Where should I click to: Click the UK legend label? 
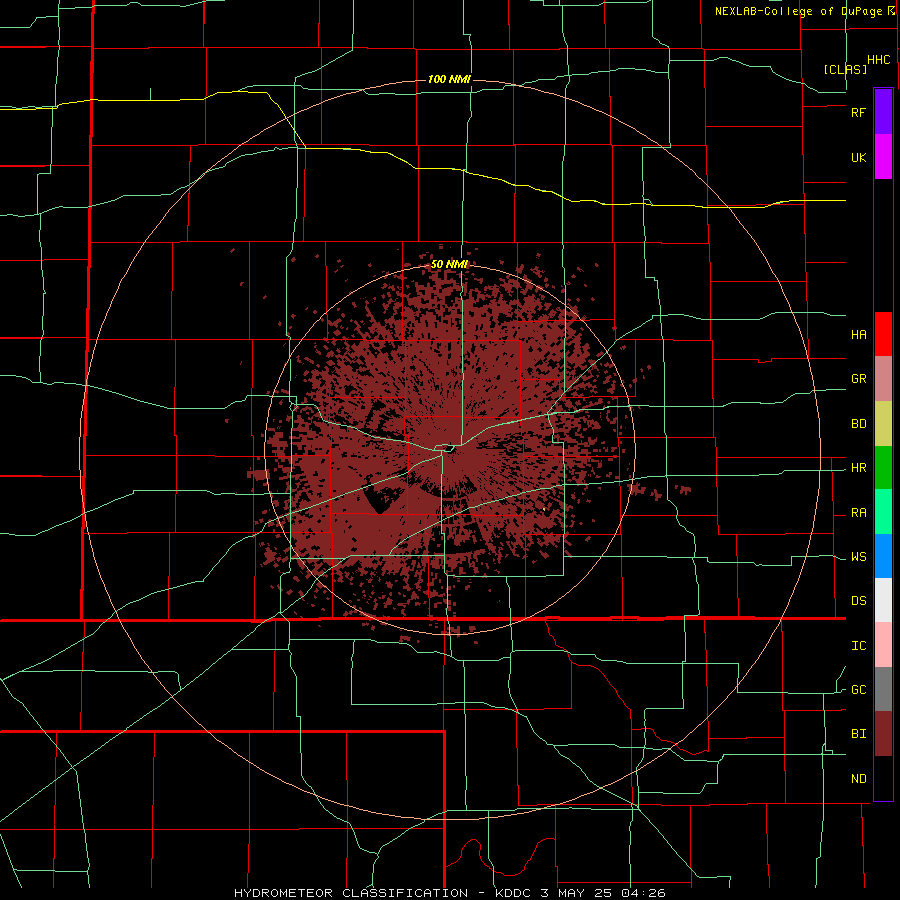[858, 157]
